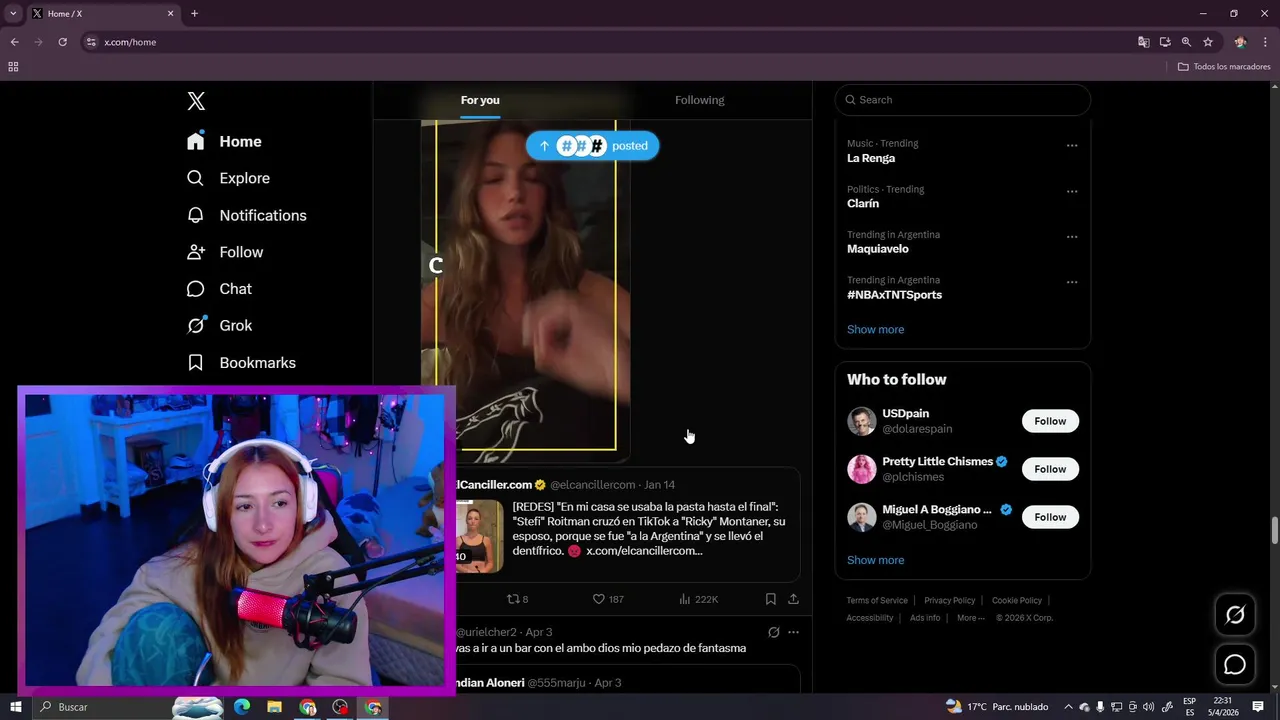Open Privacy Policy link
Viewport: 1280px width, 720px height.
pyautogui.click(x=949, y=601)
